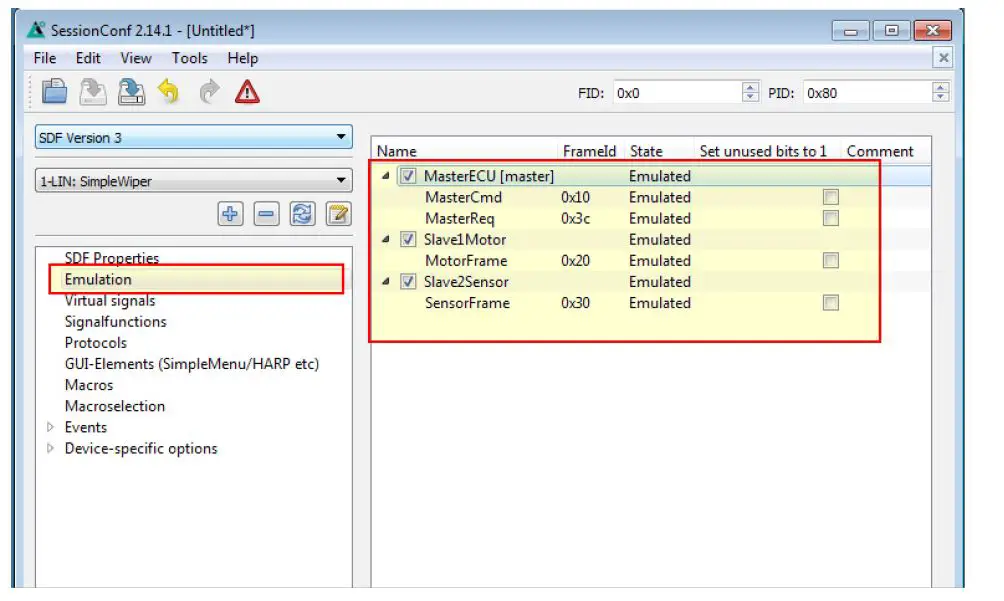
Task: Check unused bits box for SensorFrame
Action: coord(830,303)
